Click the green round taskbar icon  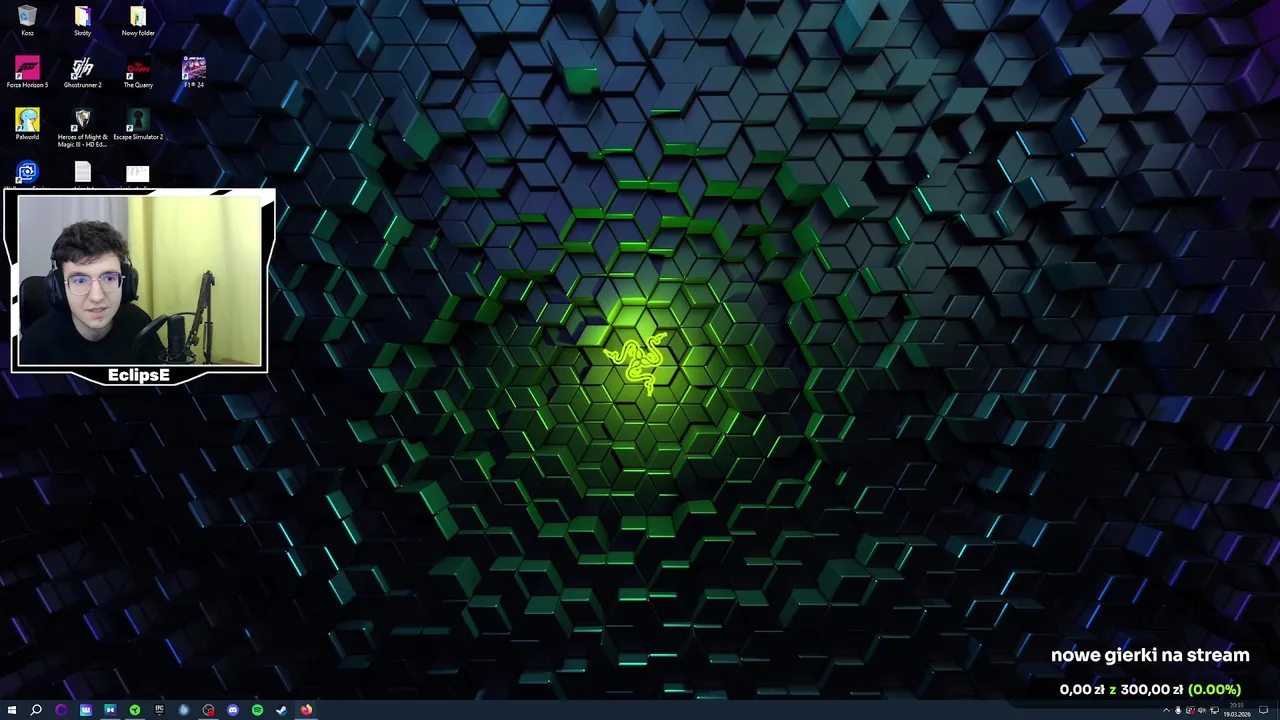135,710
